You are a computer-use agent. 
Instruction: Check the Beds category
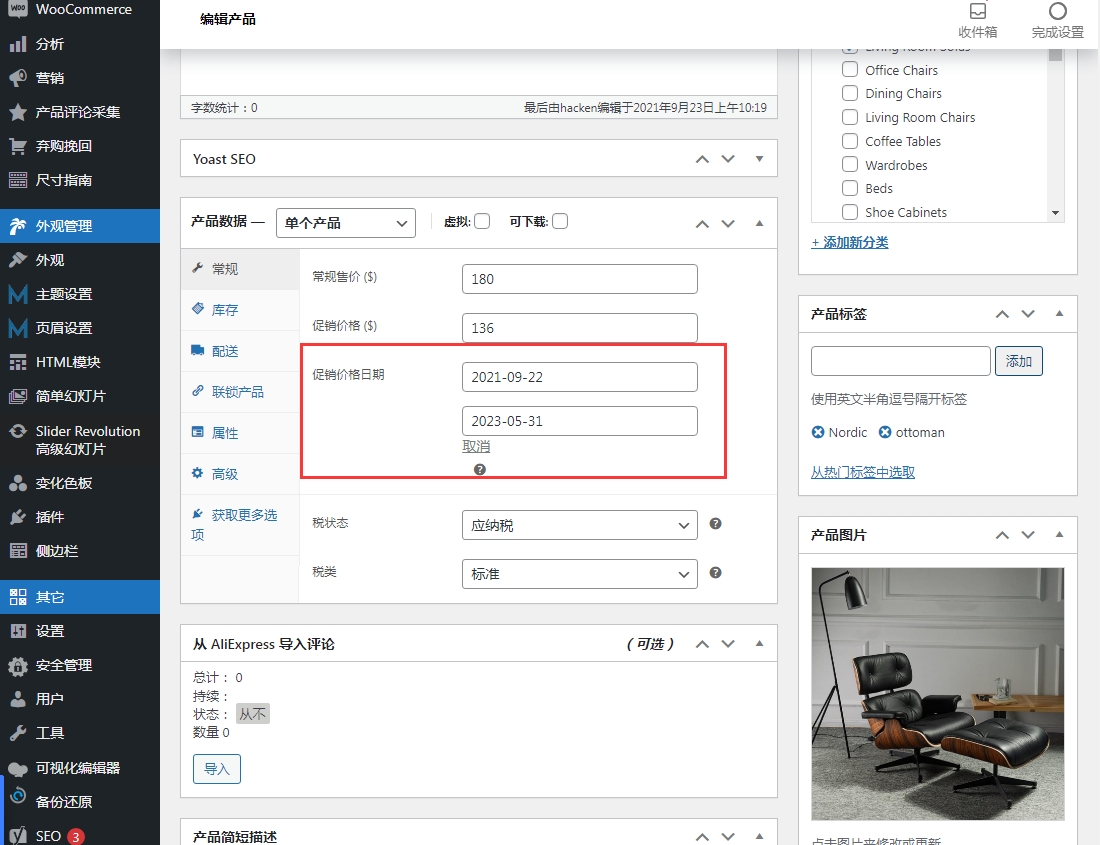pos(850,188)
